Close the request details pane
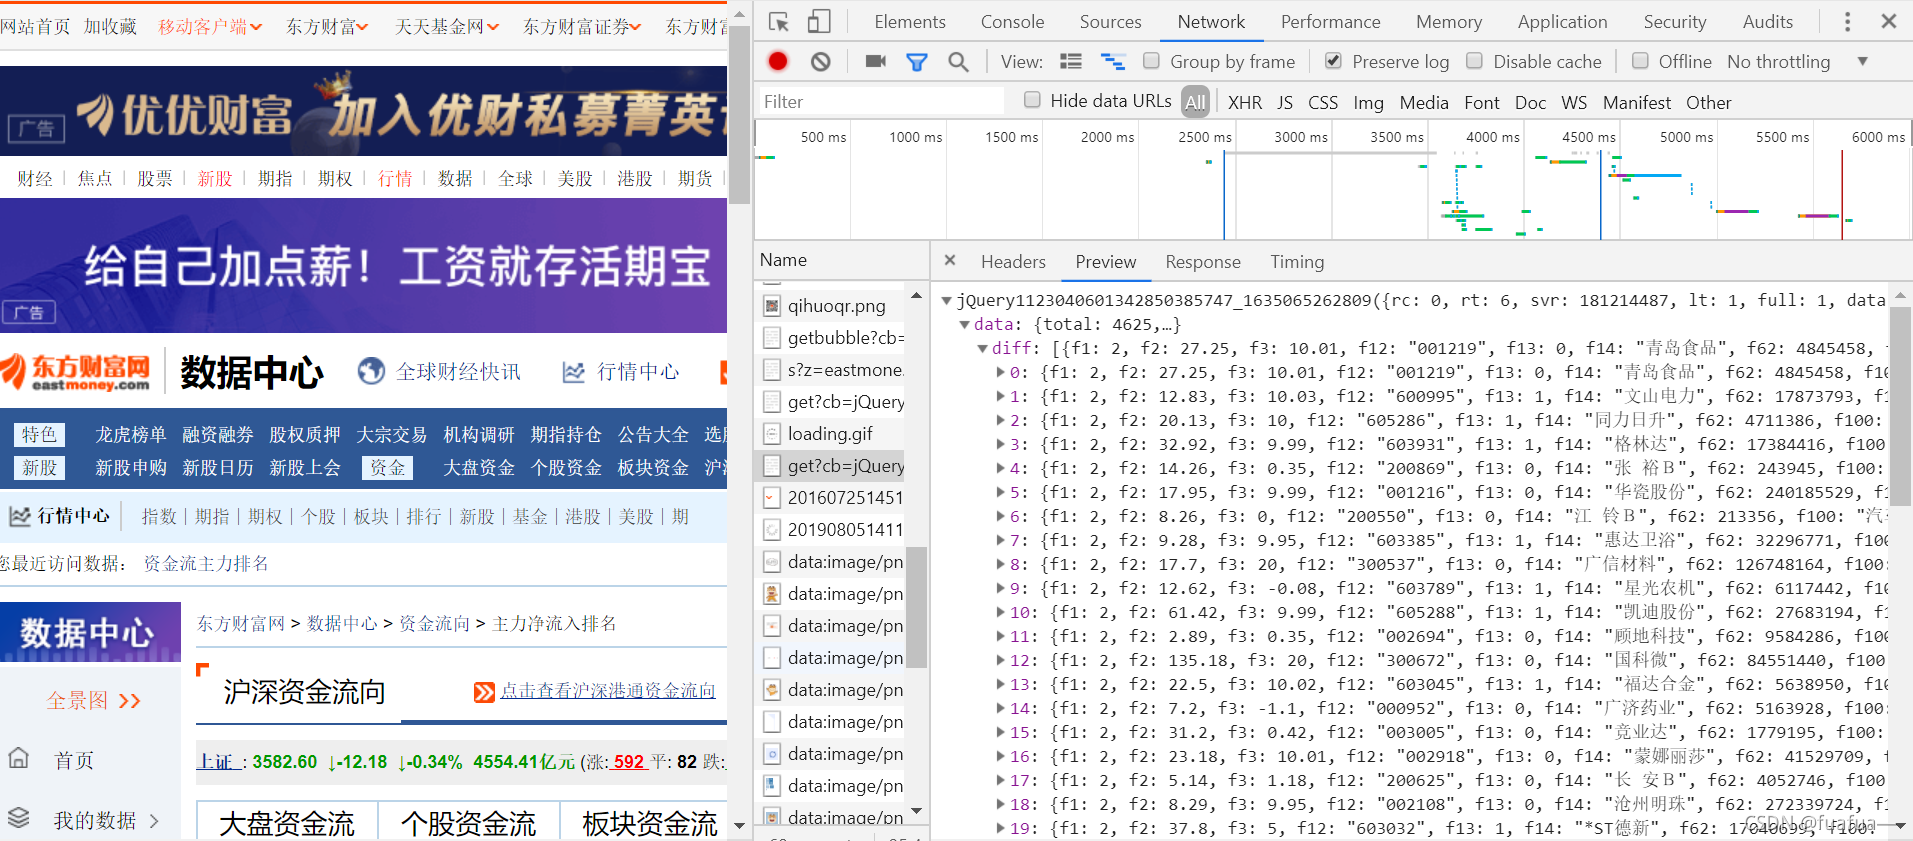Screen dimensions: 1913x841 click(950, 260)
